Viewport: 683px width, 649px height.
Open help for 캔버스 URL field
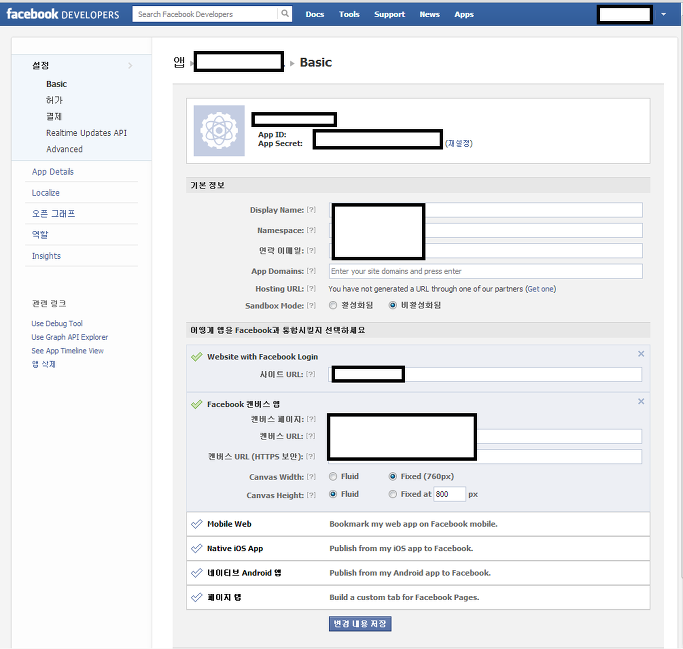tap(310, 436)
